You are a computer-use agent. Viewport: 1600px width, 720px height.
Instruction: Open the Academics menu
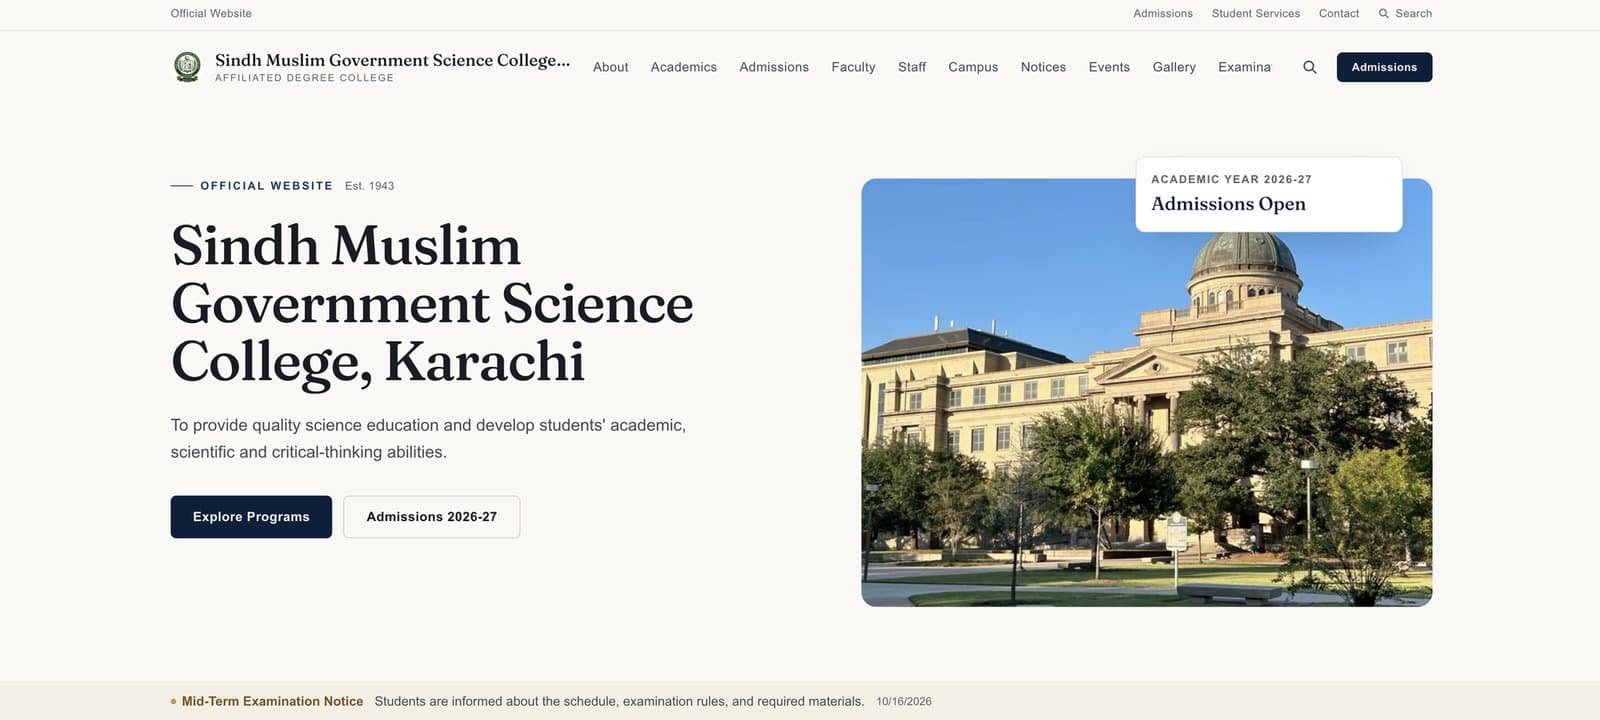(x=684, y=67)
